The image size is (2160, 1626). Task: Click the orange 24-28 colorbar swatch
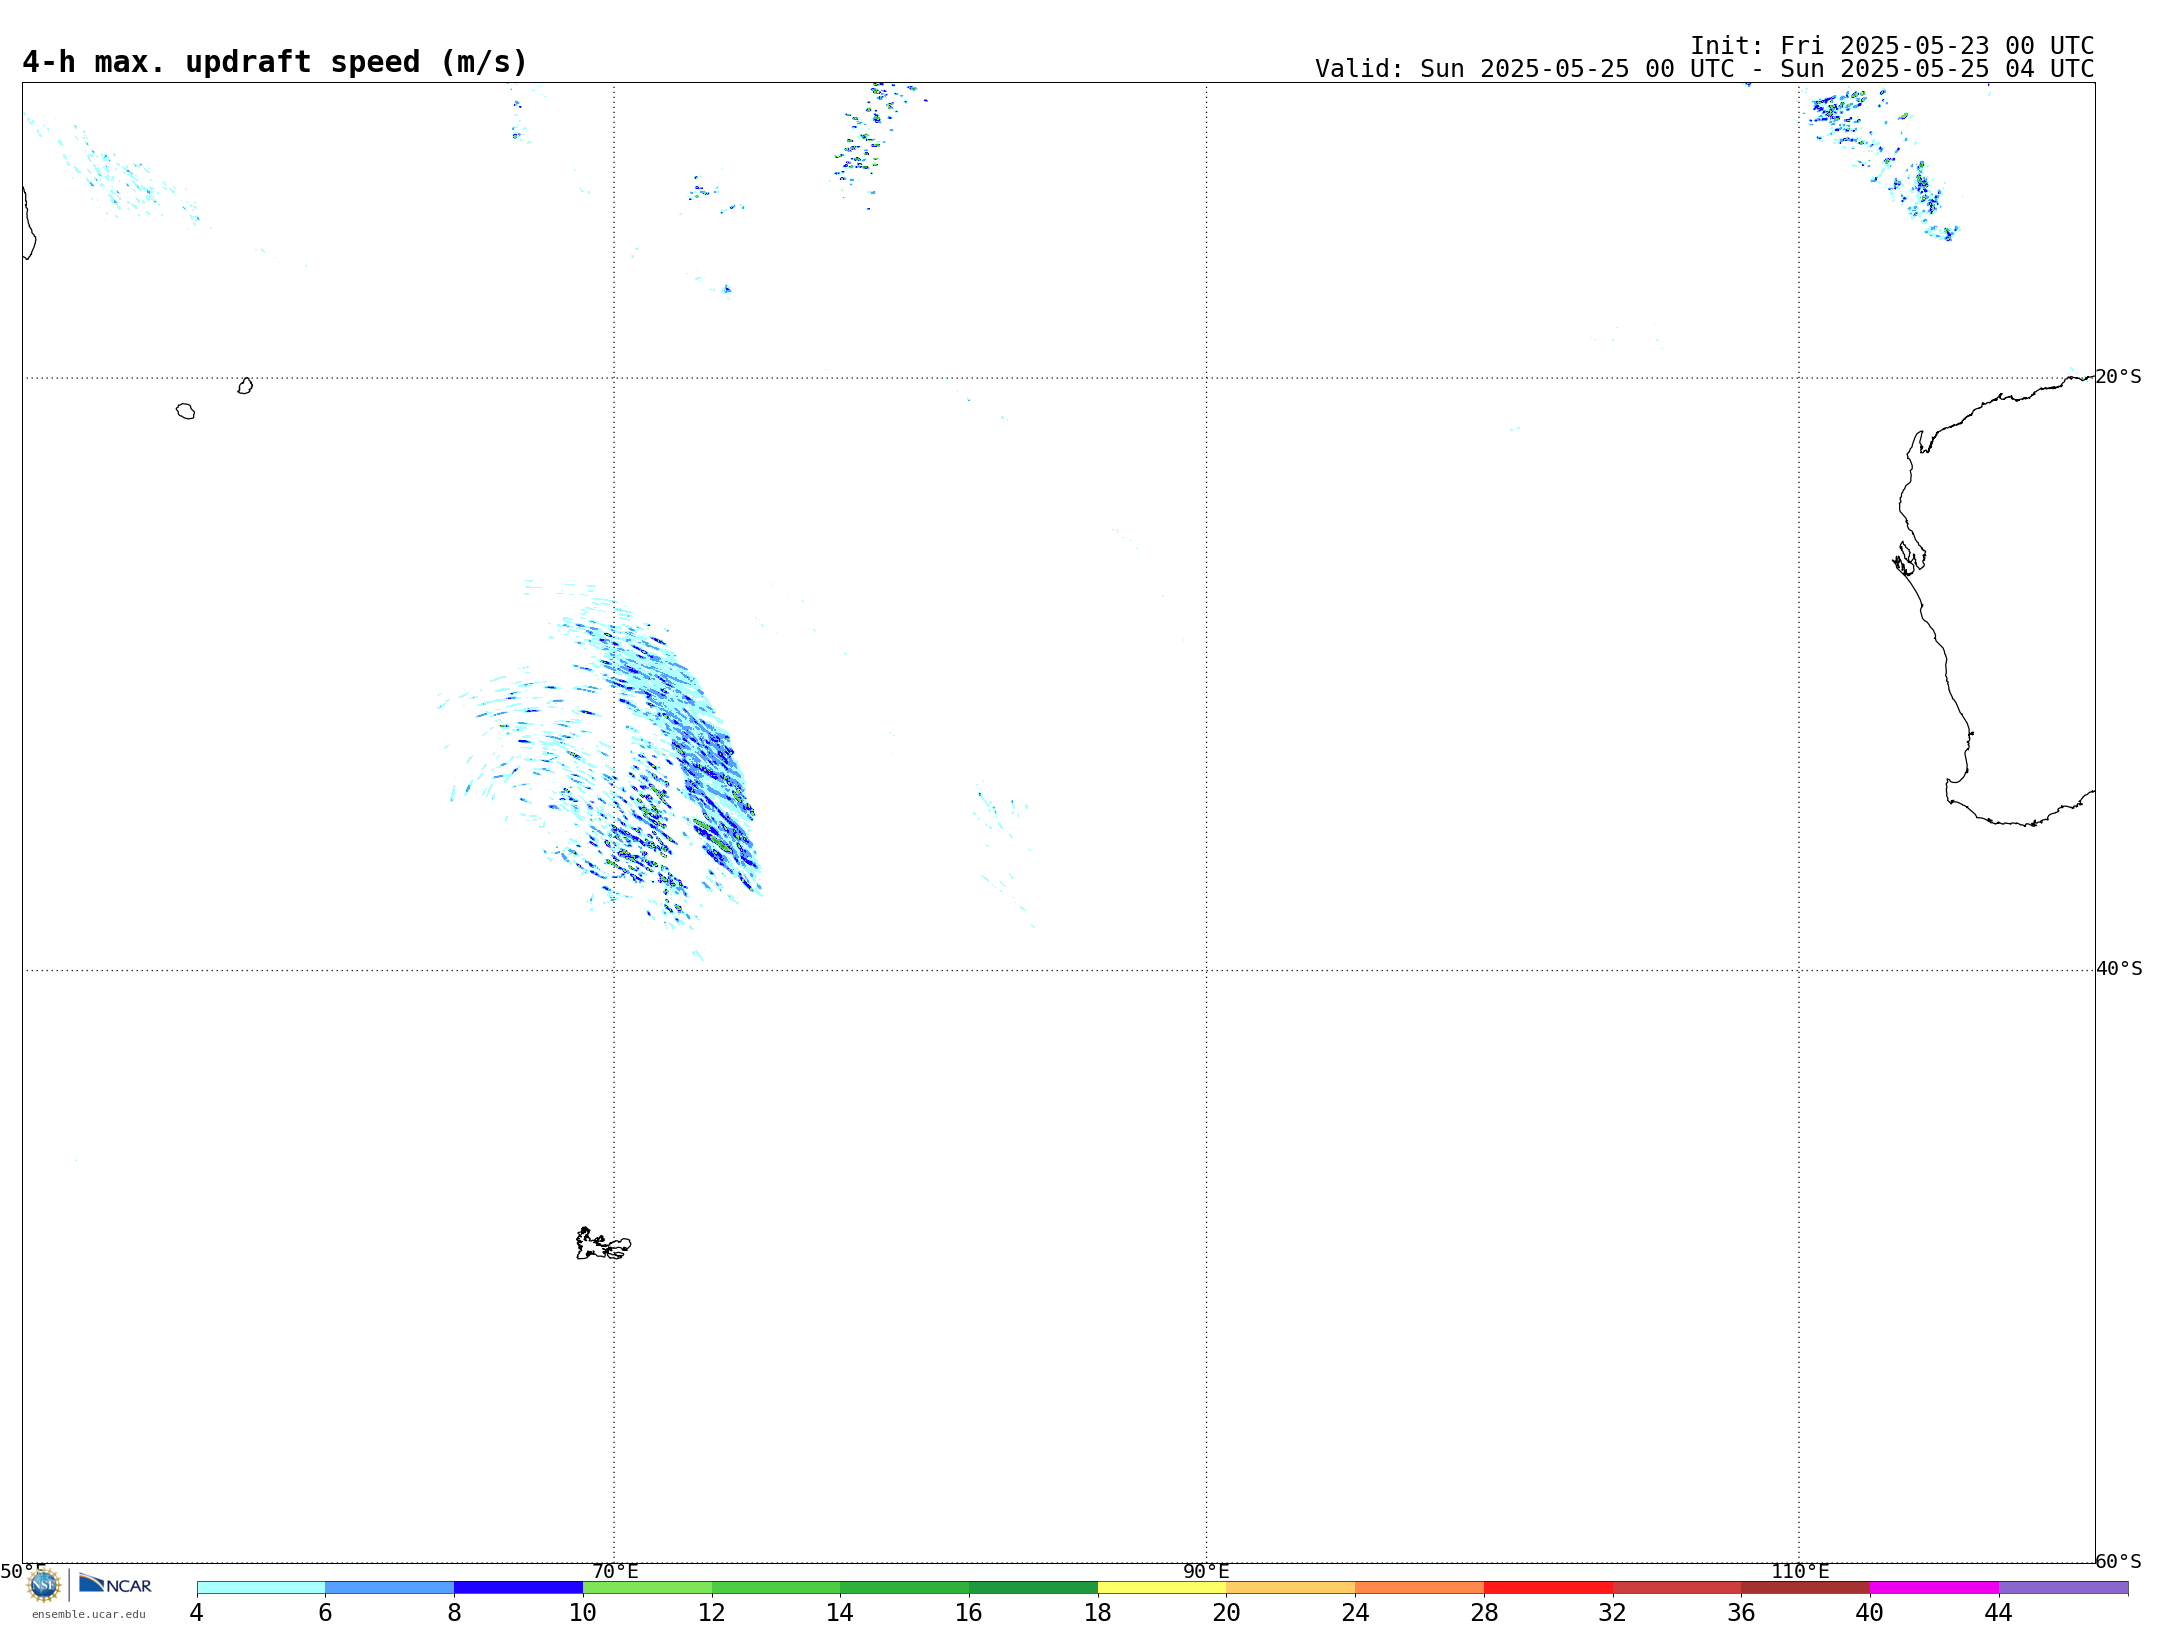coord(1420,1587)
